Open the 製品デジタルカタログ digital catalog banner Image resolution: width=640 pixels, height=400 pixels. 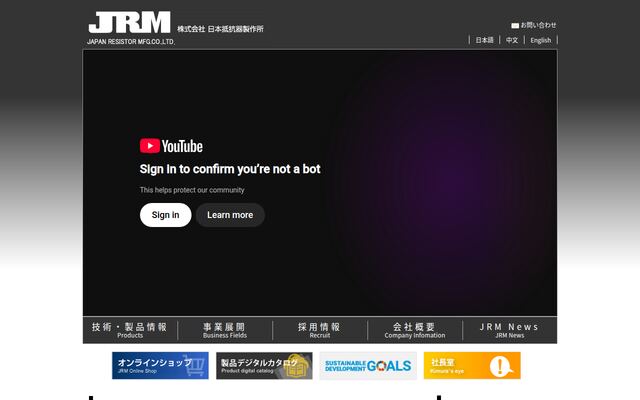click(264, 365)
